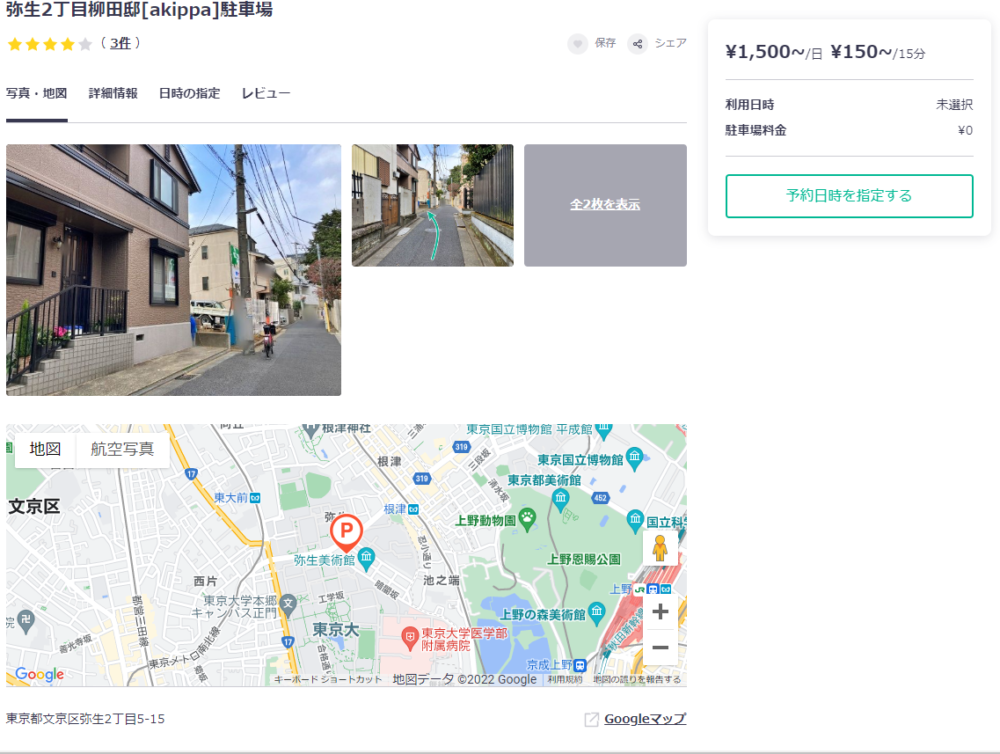This screenshot has width=1000, height=754.
Task: Click 予約日時を指定する button
Action: [x=849, y=196]
